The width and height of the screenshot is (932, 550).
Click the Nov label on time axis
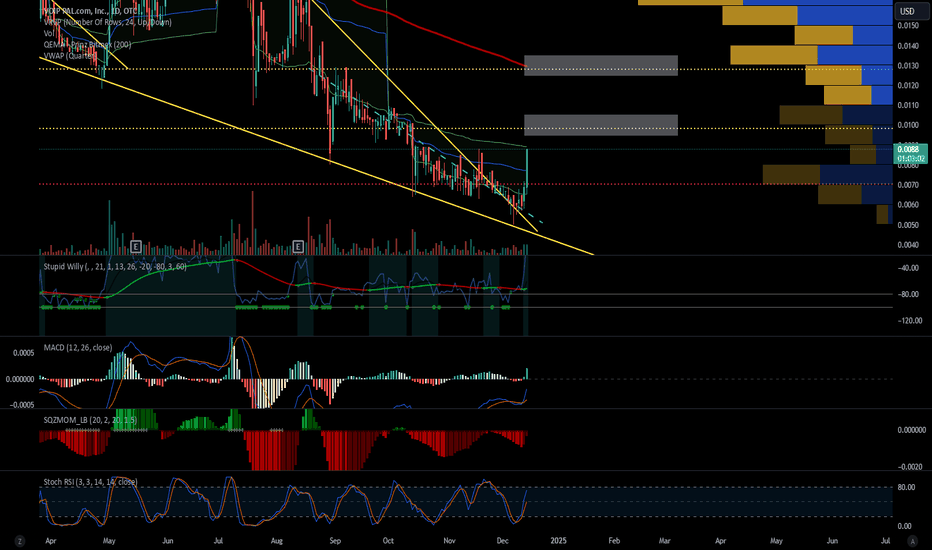point(449,541)
